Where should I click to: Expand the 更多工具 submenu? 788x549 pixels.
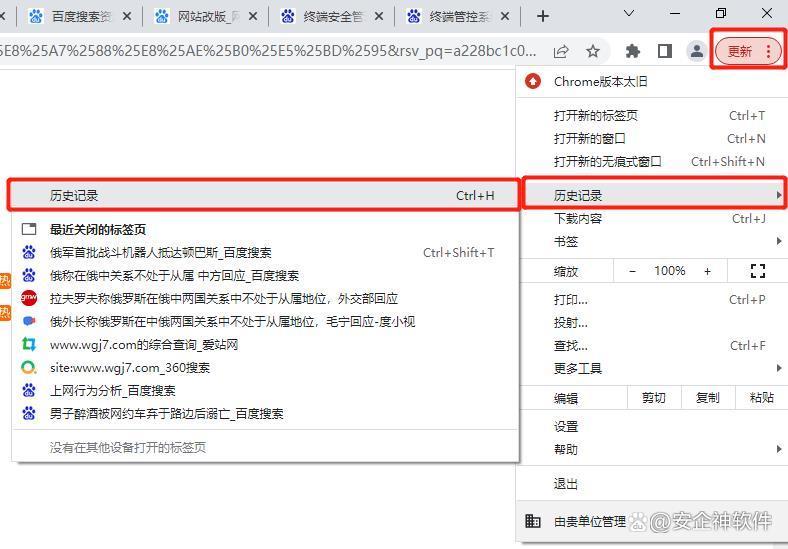point(652,369)
